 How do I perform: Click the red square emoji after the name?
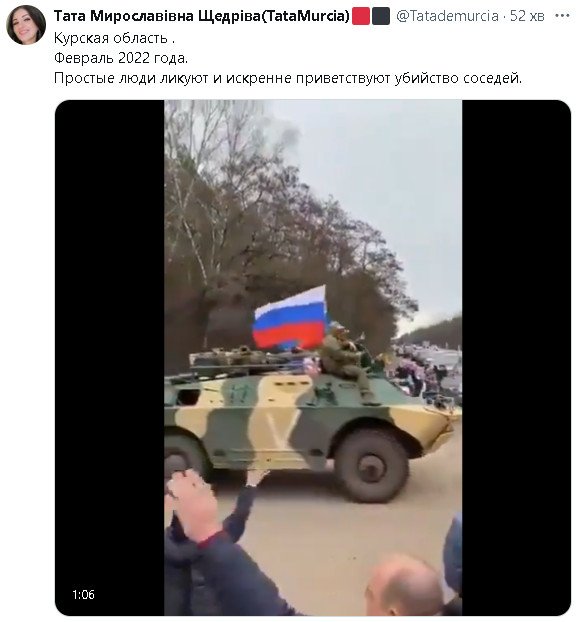coord(361,16)
